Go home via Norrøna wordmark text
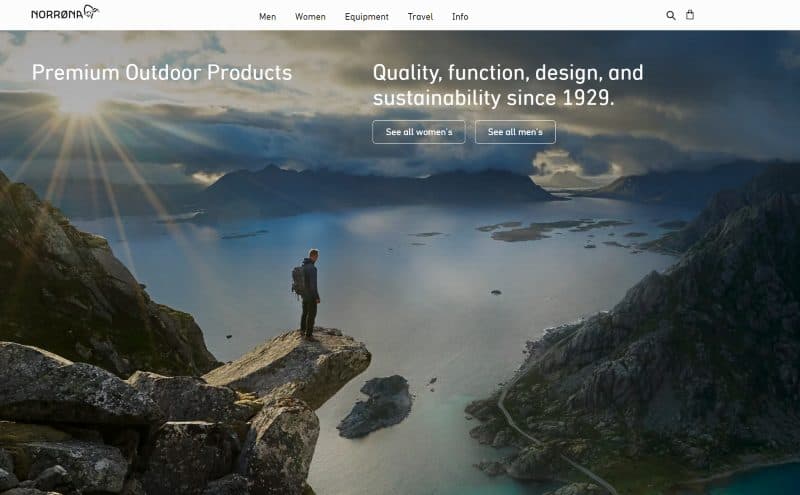 tap(56, 15)
